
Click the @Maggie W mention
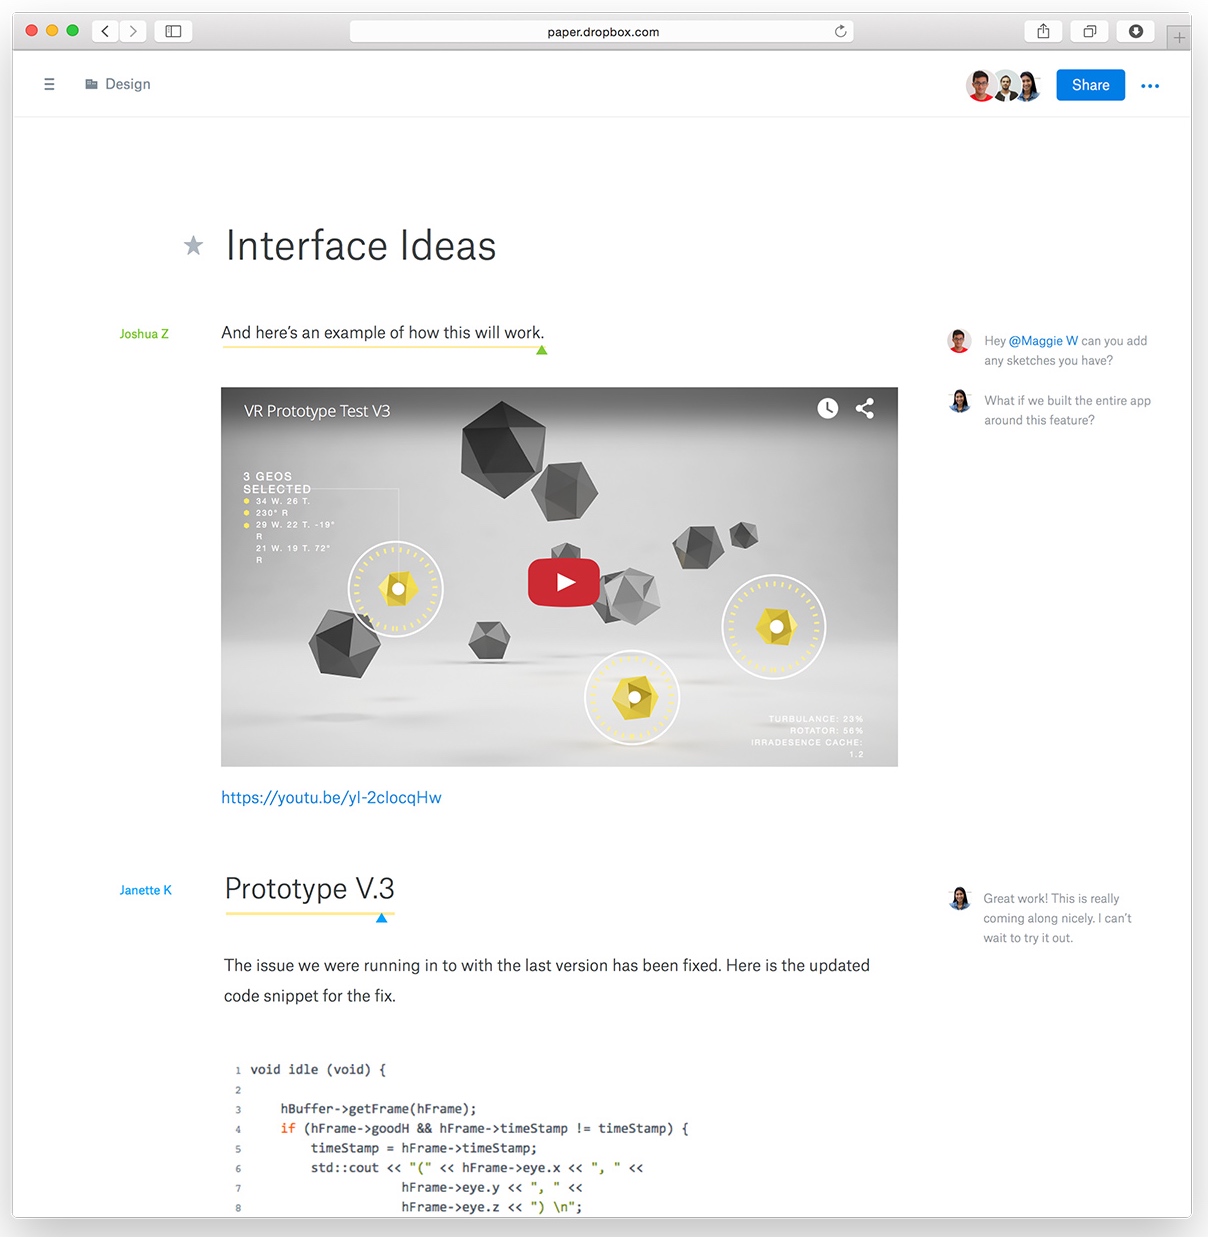click(x=1043, y=341)
